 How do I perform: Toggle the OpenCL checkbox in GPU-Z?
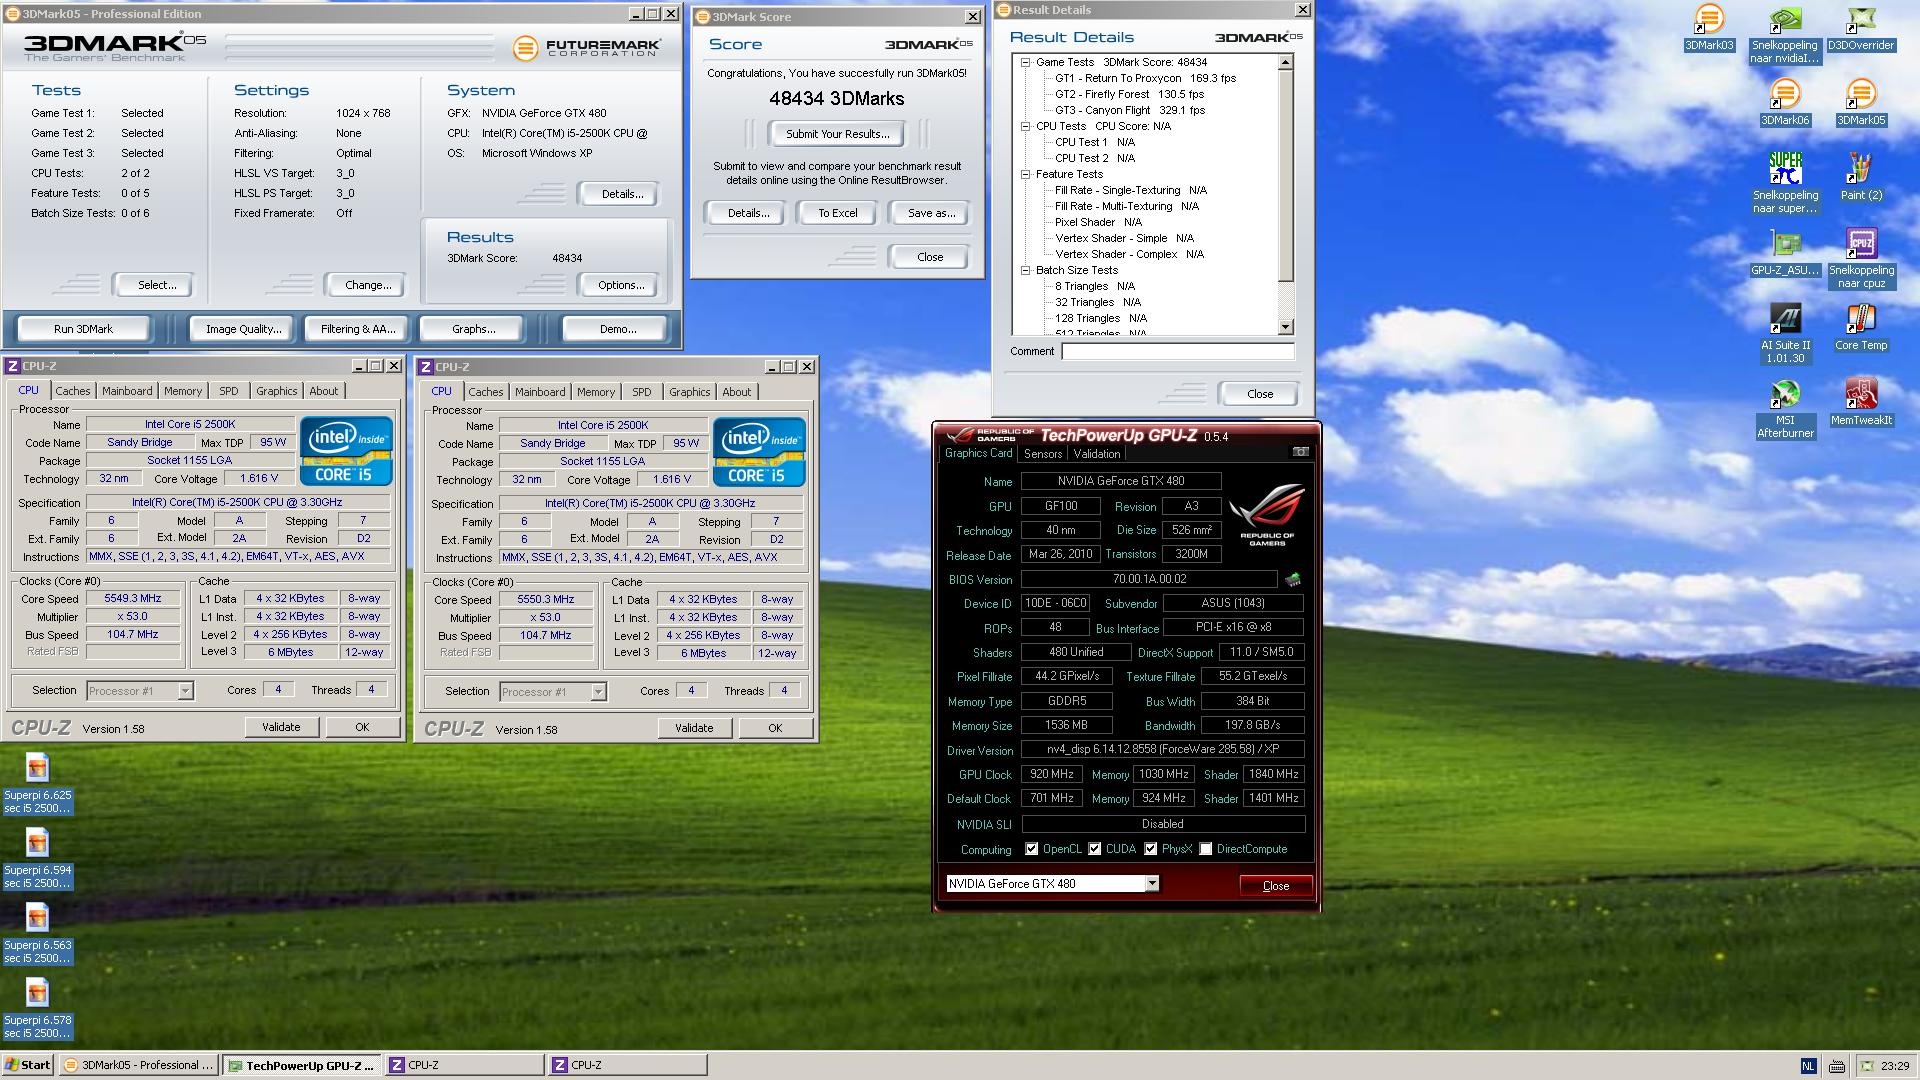tap(1031, 849)
